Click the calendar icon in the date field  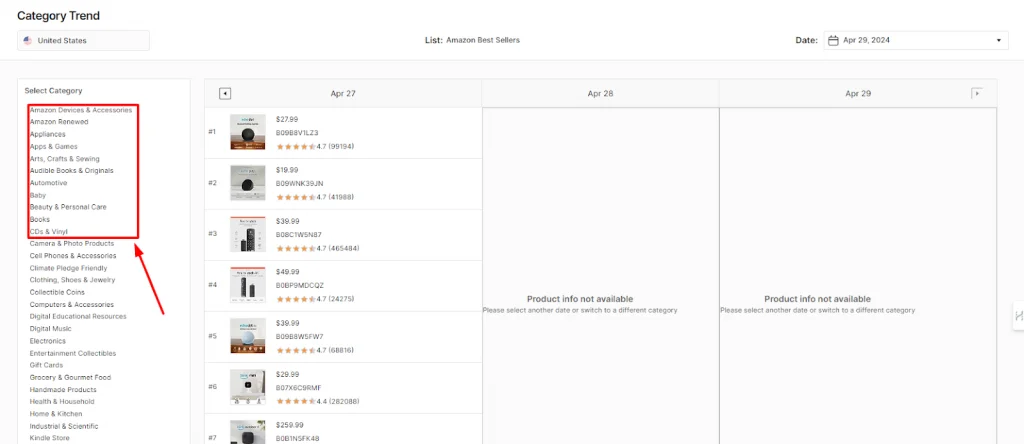pos(833,40)
